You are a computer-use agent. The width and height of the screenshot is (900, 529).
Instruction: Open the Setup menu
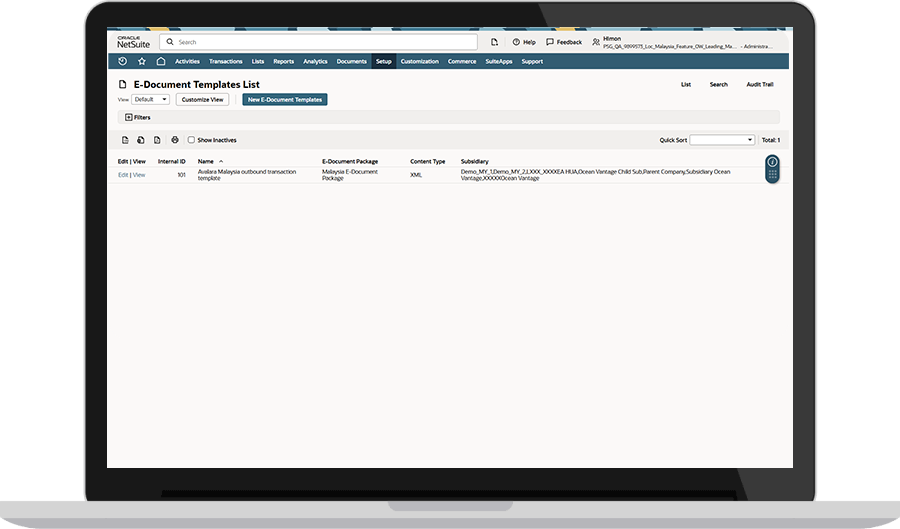point(383,61)
